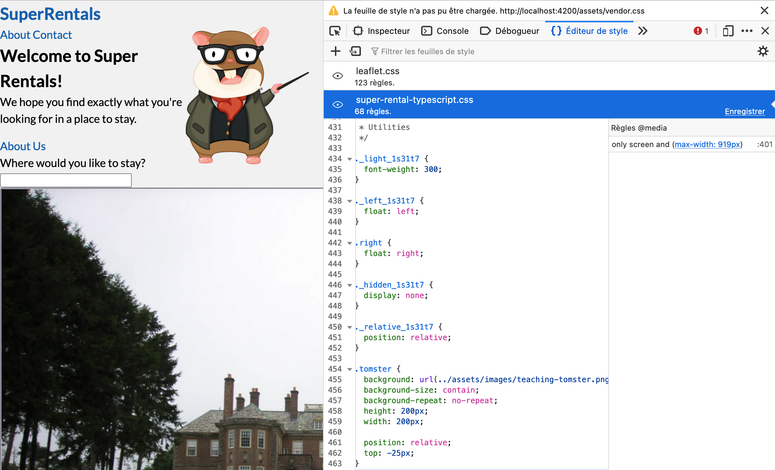Dismiss the vendor.css warning notification
The height and width of the screenshot is (470, 775).
click(763, 10)
